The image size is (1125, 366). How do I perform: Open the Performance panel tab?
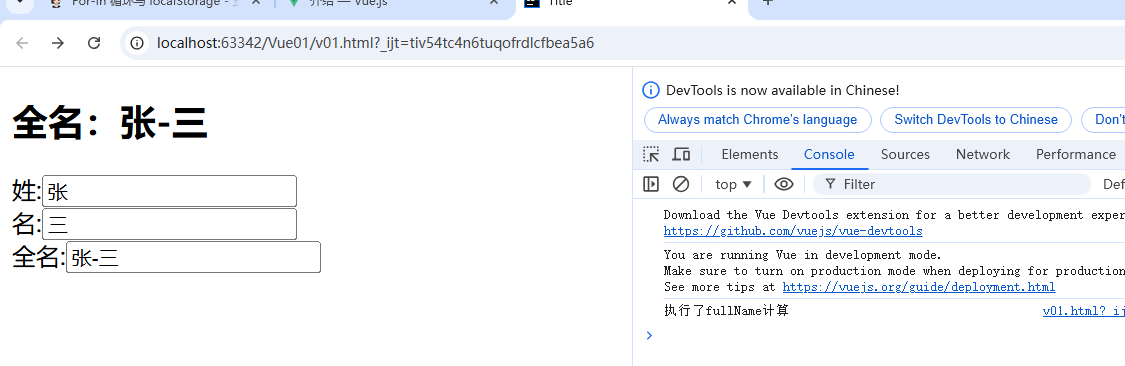pyautogui.click(x=1075, y=154)
